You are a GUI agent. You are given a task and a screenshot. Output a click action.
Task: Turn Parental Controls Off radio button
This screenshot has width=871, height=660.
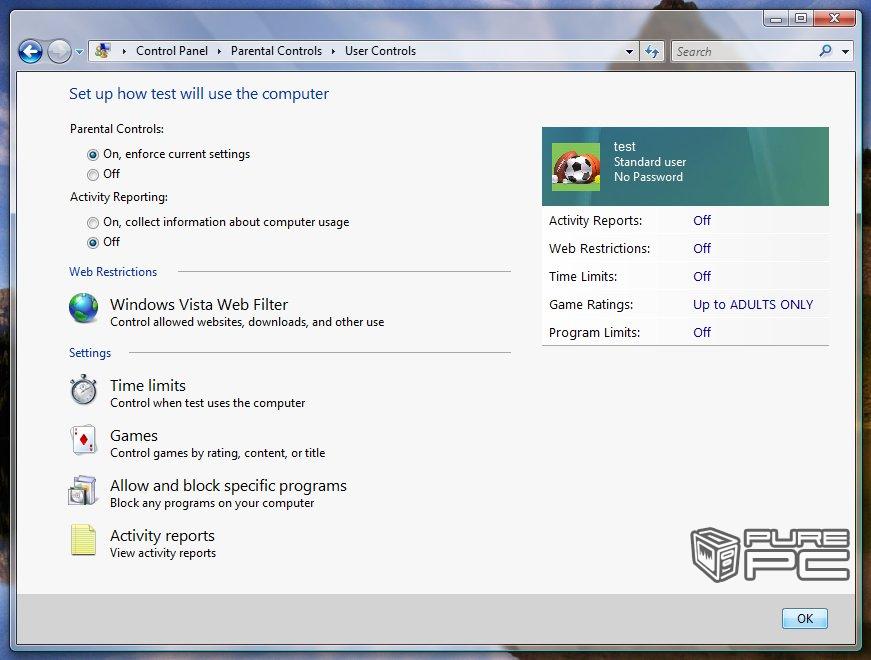coord(93,174)
